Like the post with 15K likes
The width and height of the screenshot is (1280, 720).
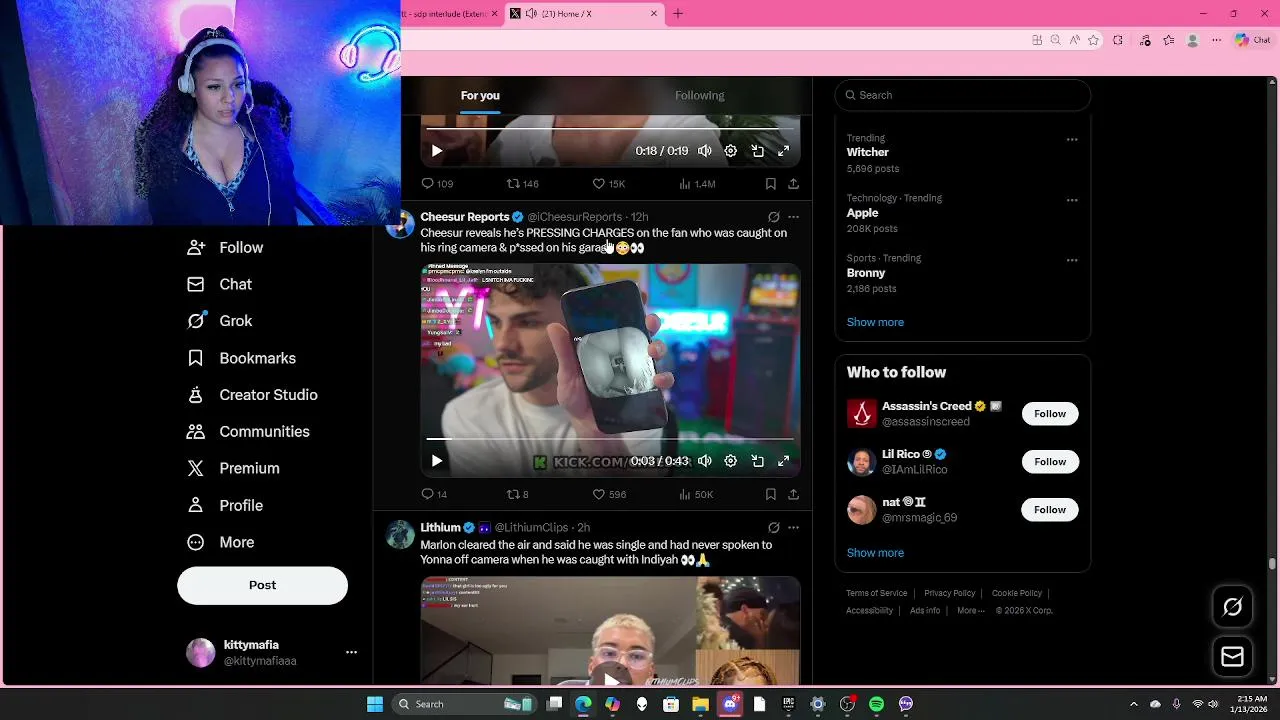[x=609, y=184]
